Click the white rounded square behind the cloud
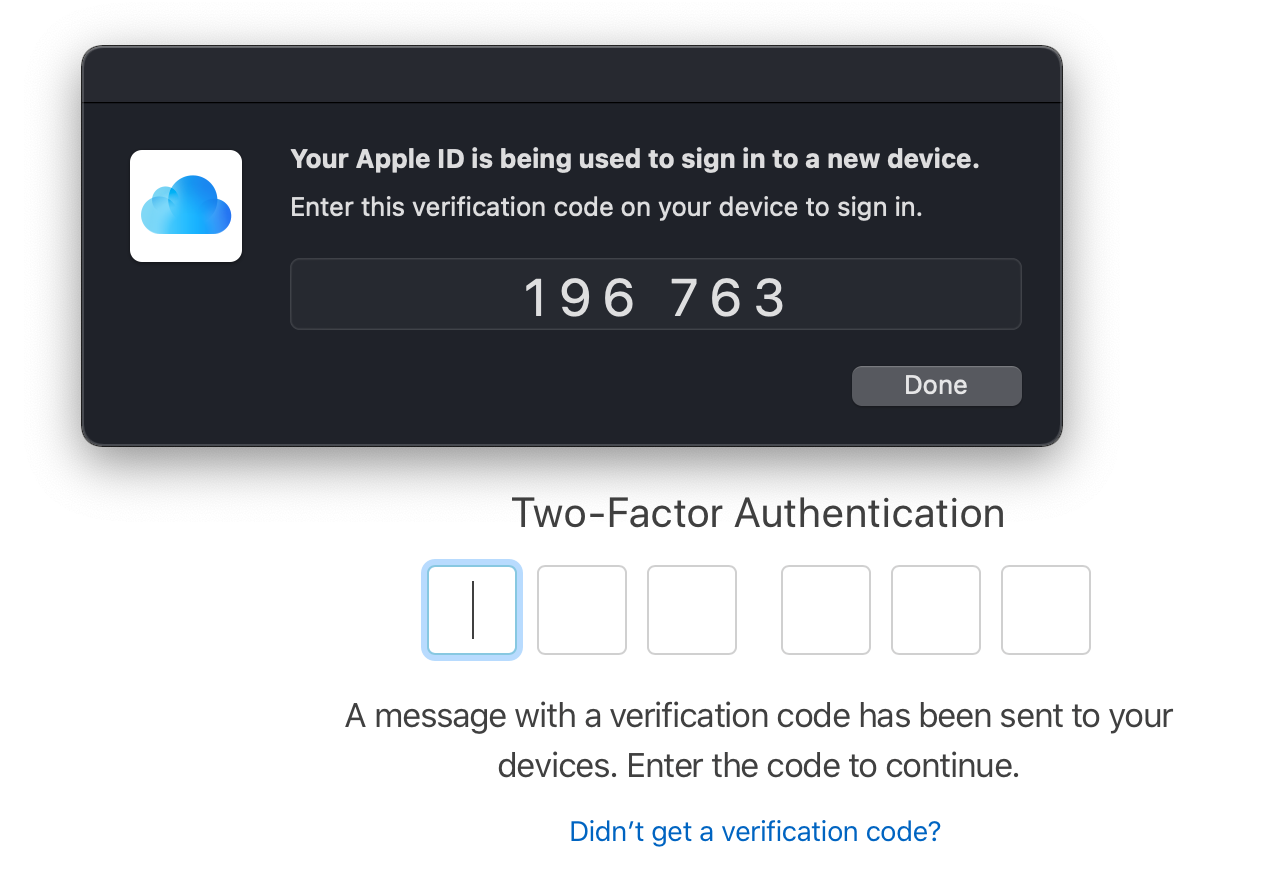 click(150, 170)
